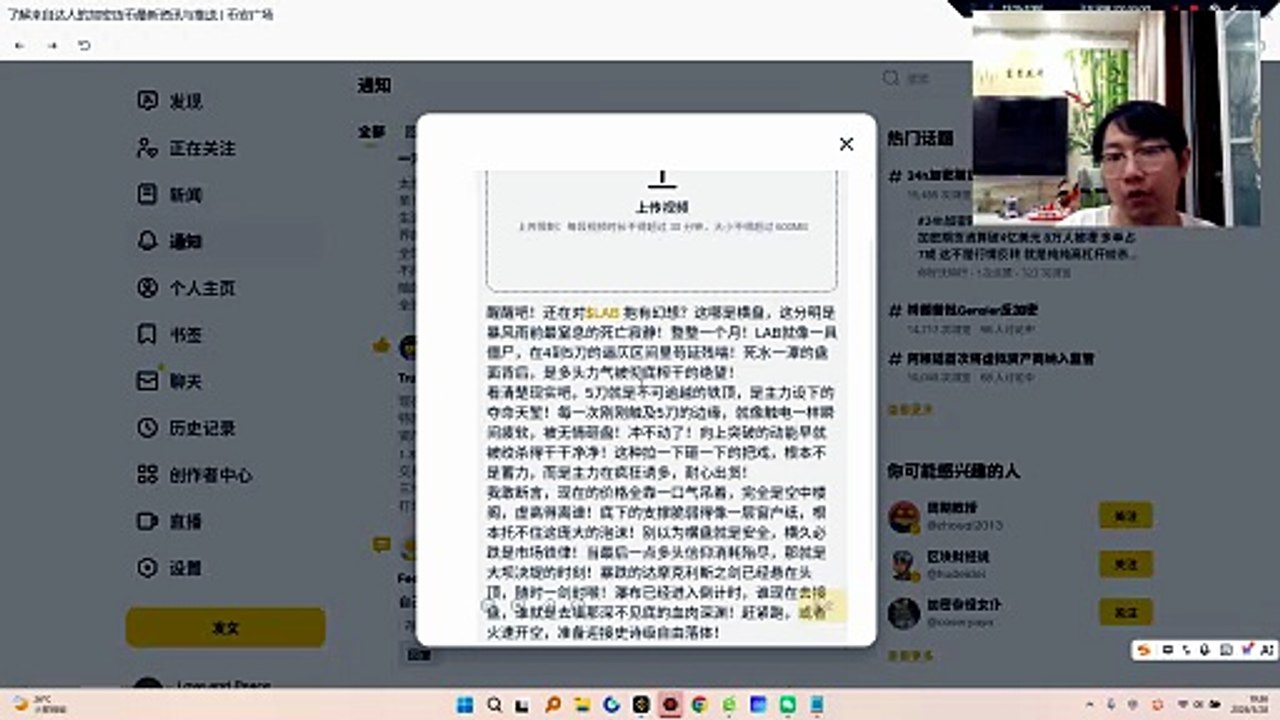Viewport: 1280px width, 720px height.
Task: Go back with the browser back arrow
Action: 20,46
